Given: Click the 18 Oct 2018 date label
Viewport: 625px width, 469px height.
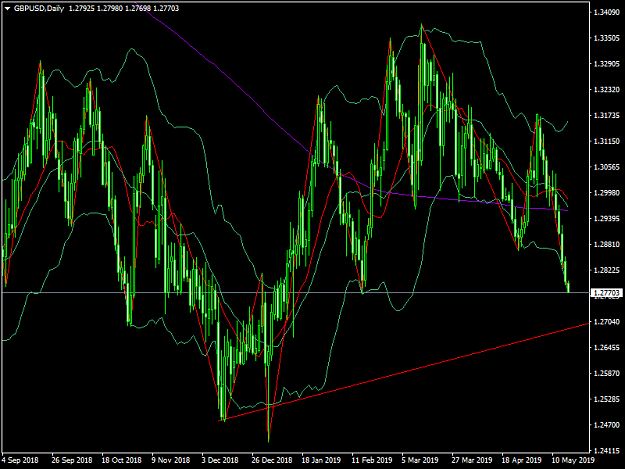Looking at the screenshot, I should 122,460.
